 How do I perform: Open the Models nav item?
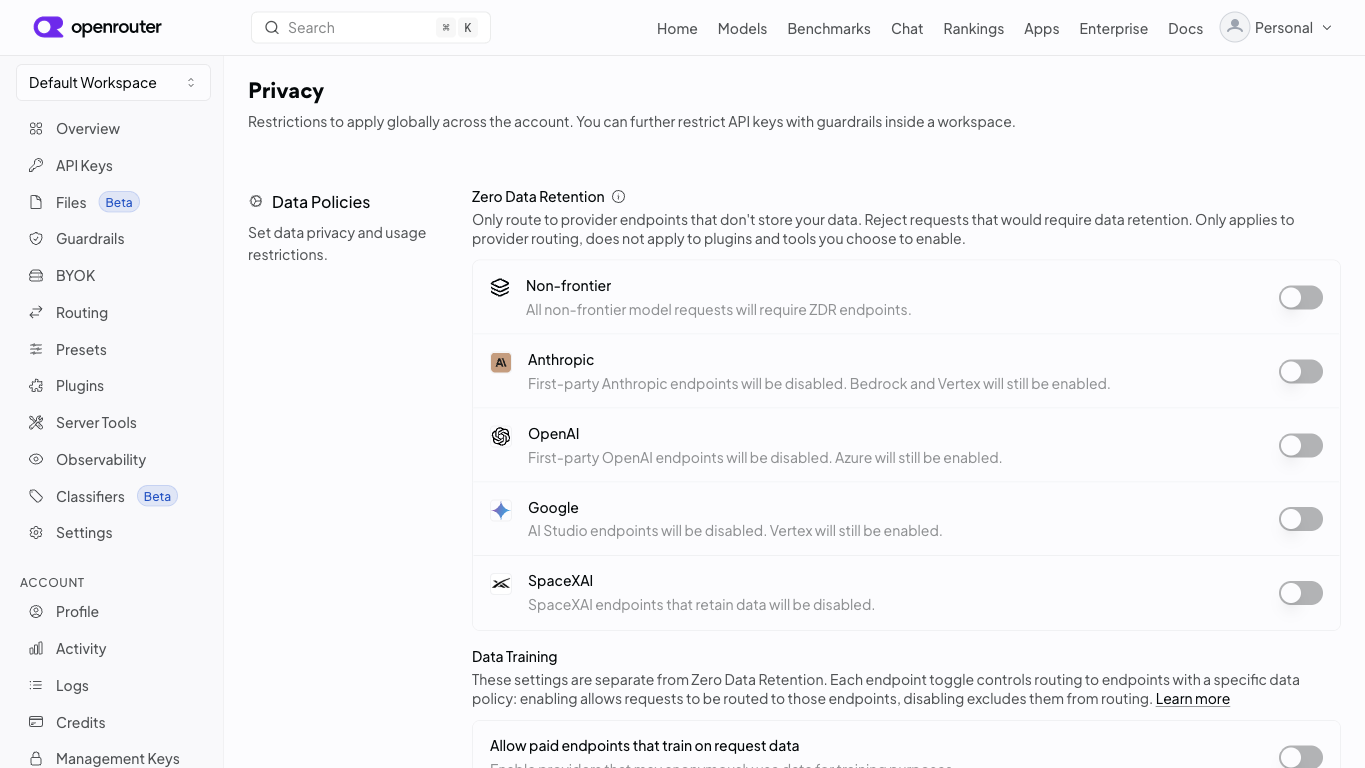point(742,28)
